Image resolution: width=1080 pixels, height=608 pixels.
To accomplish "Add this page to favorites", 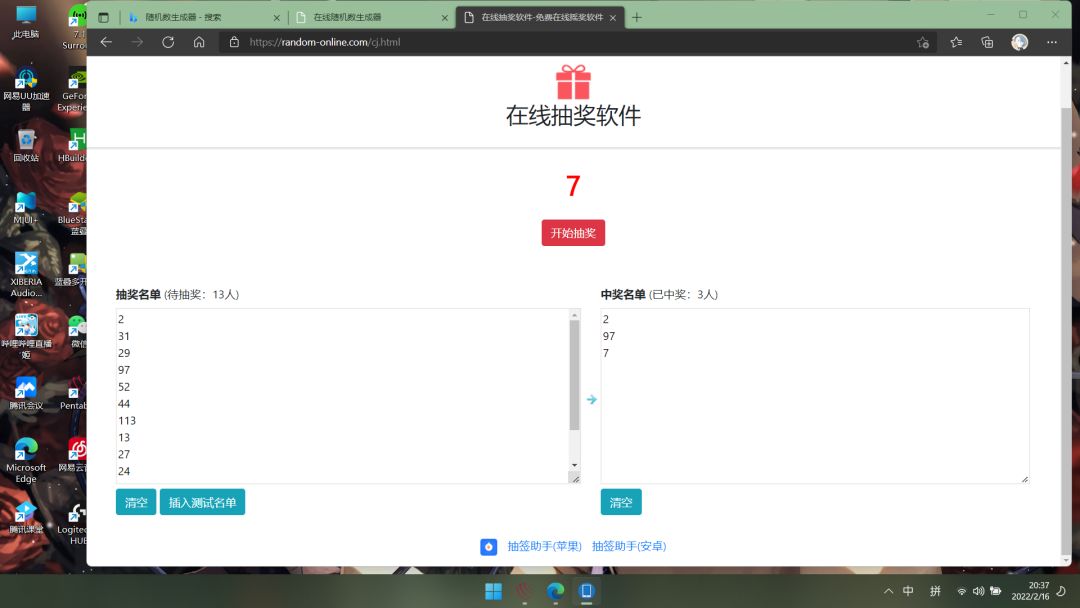I will tap(923, 42).
